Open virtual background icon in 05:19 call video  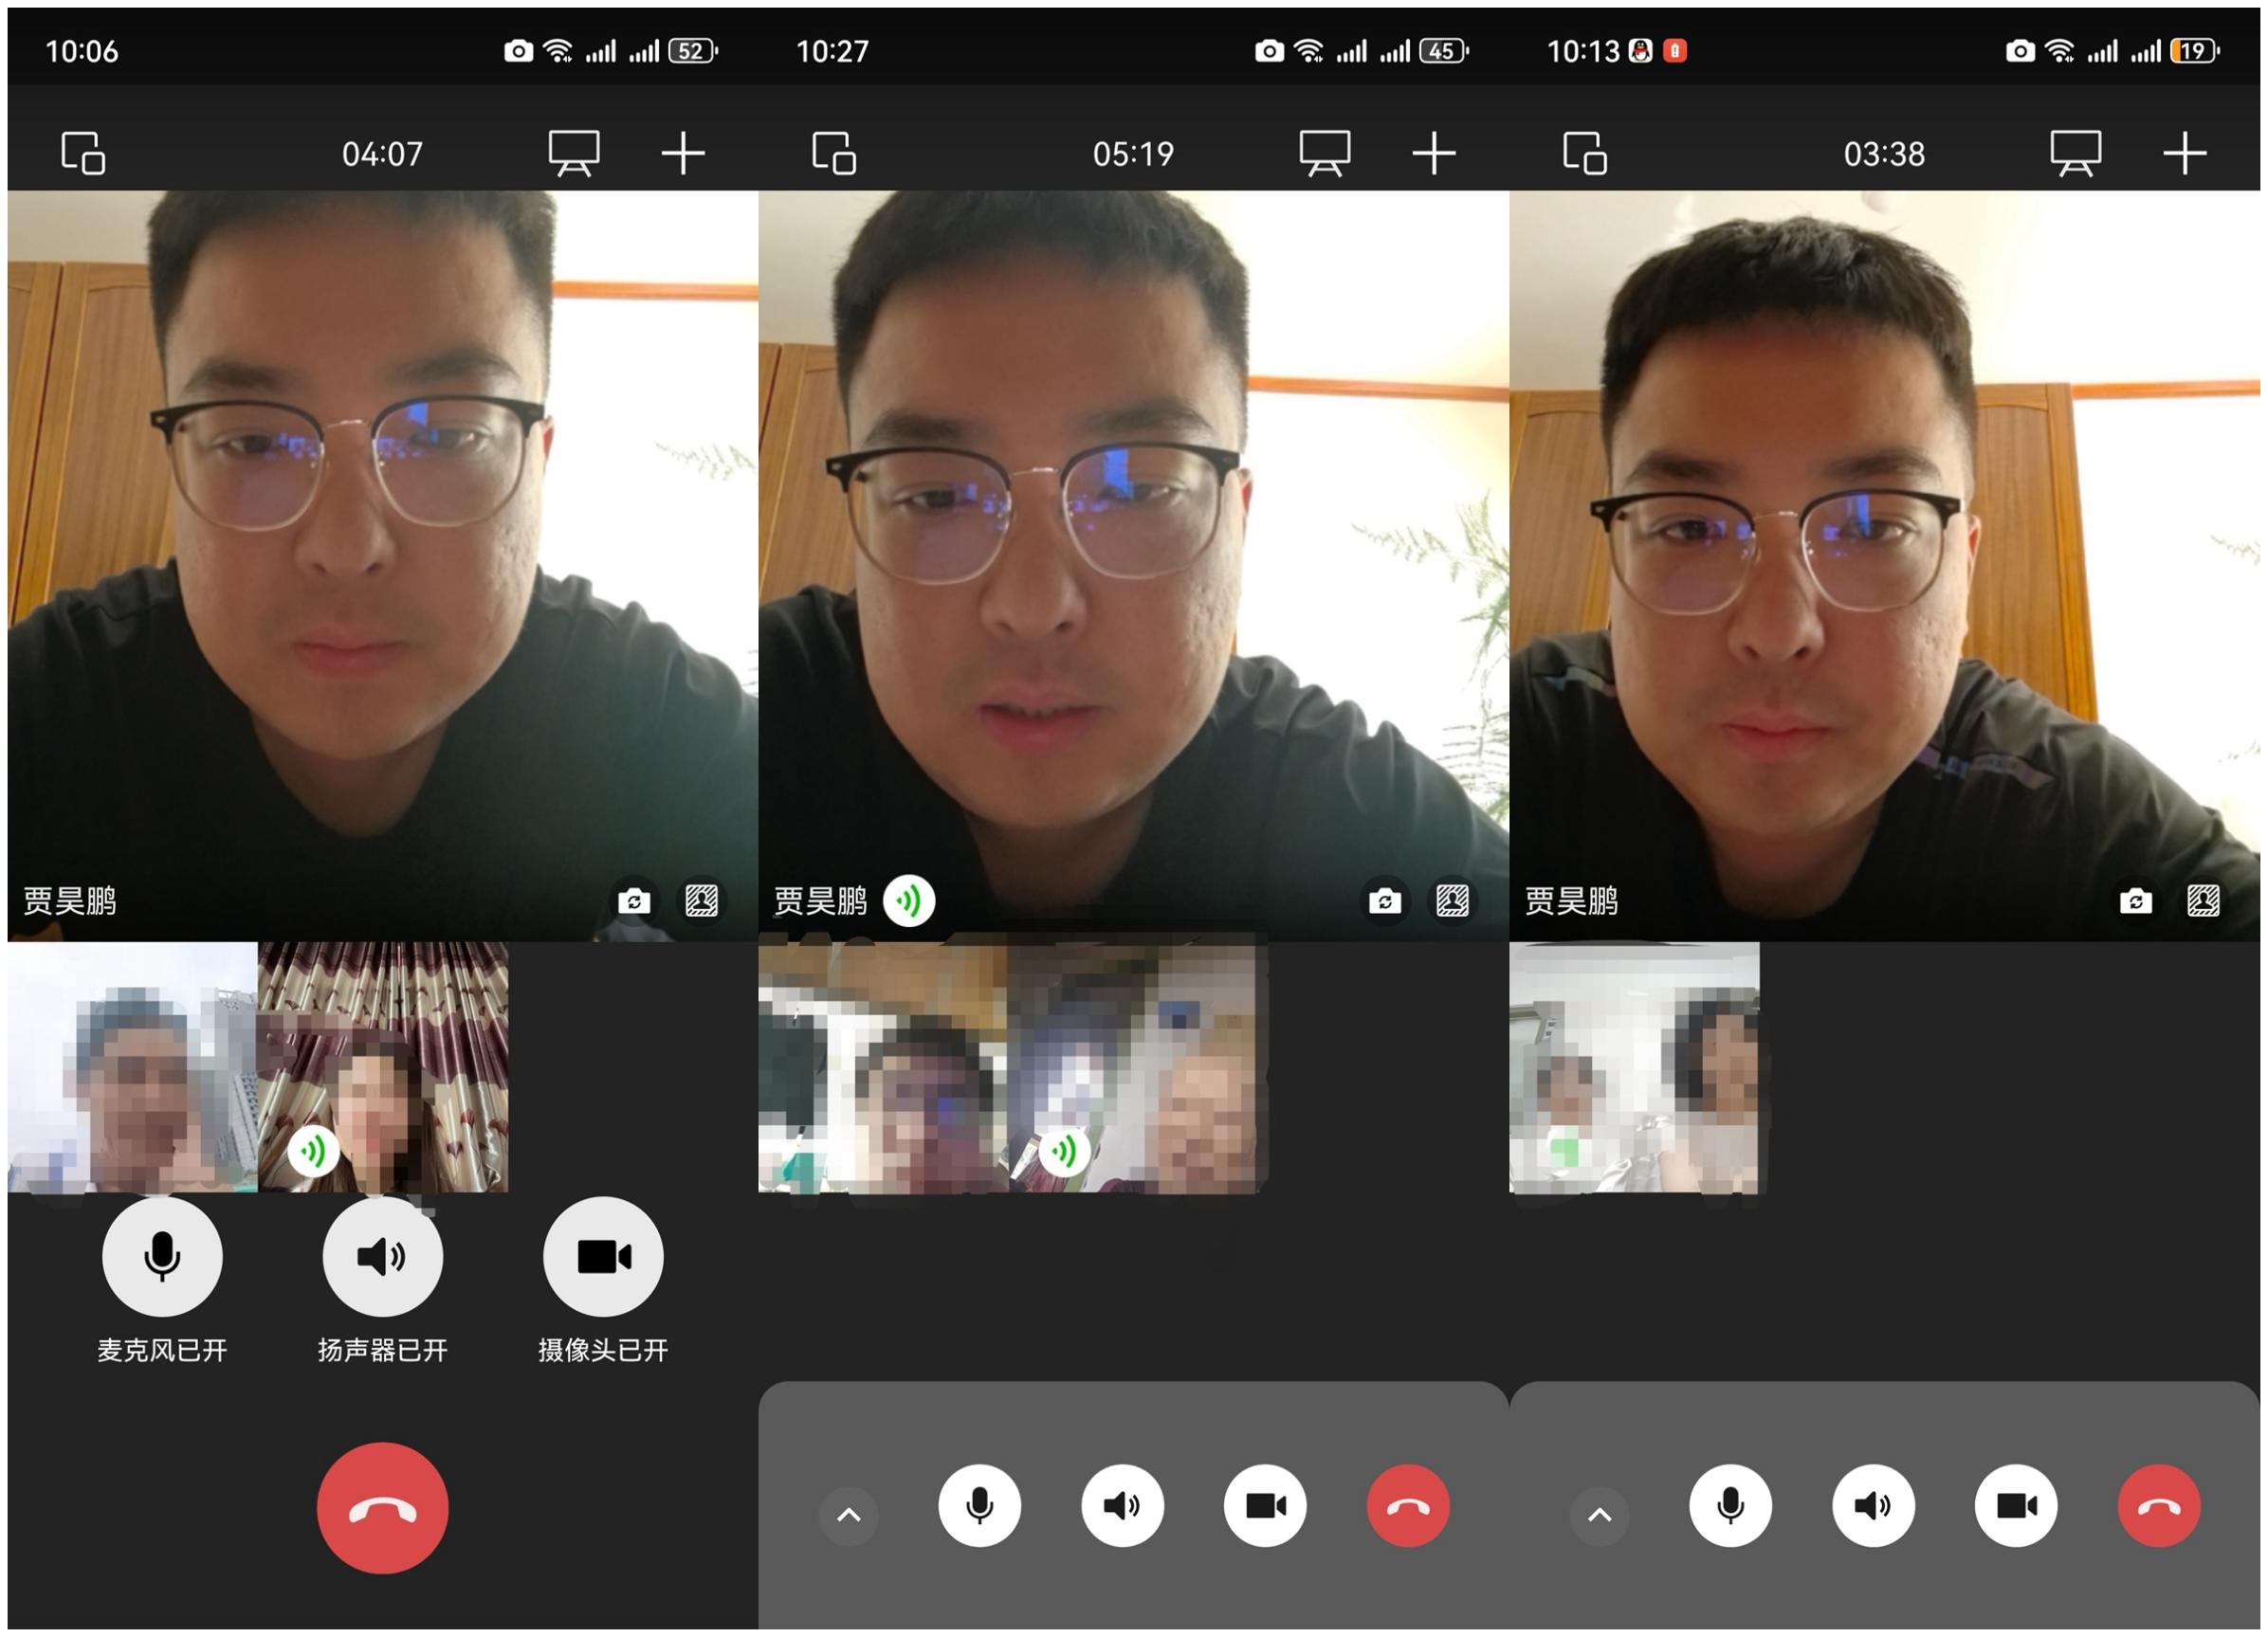1452,901
